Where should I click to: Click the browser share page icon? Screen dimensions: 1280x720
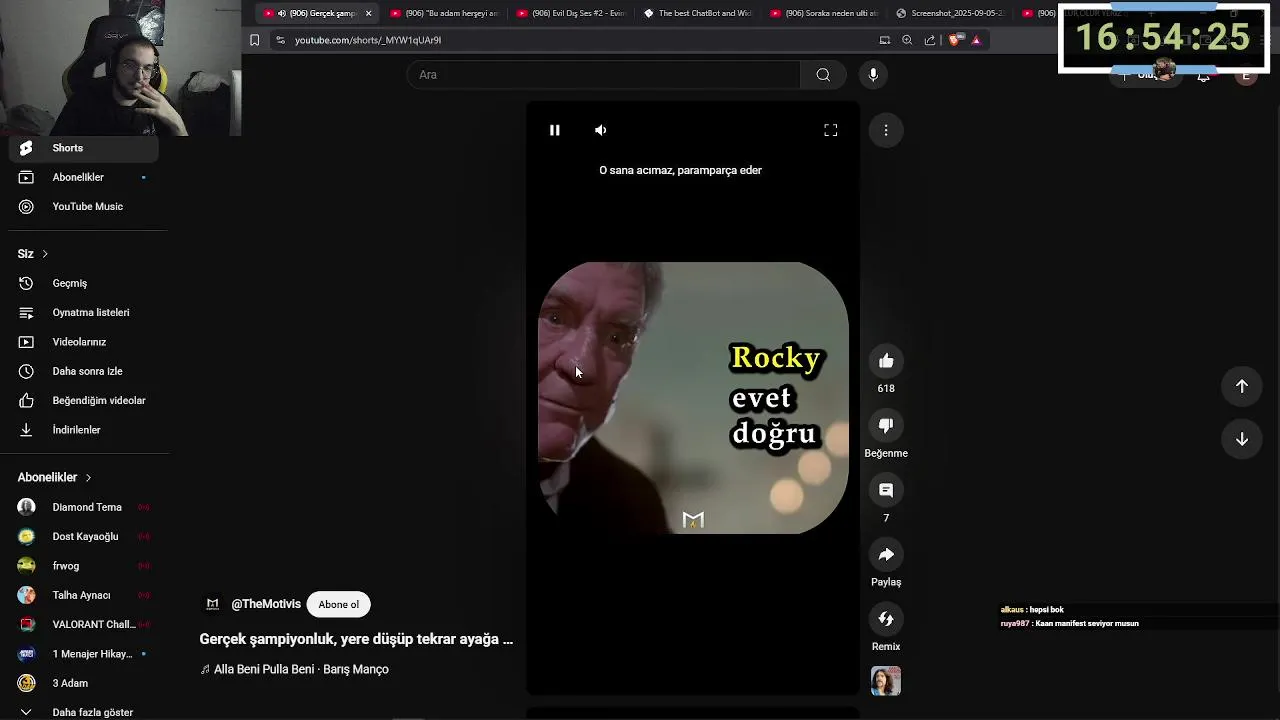click(x=930, y=40)
